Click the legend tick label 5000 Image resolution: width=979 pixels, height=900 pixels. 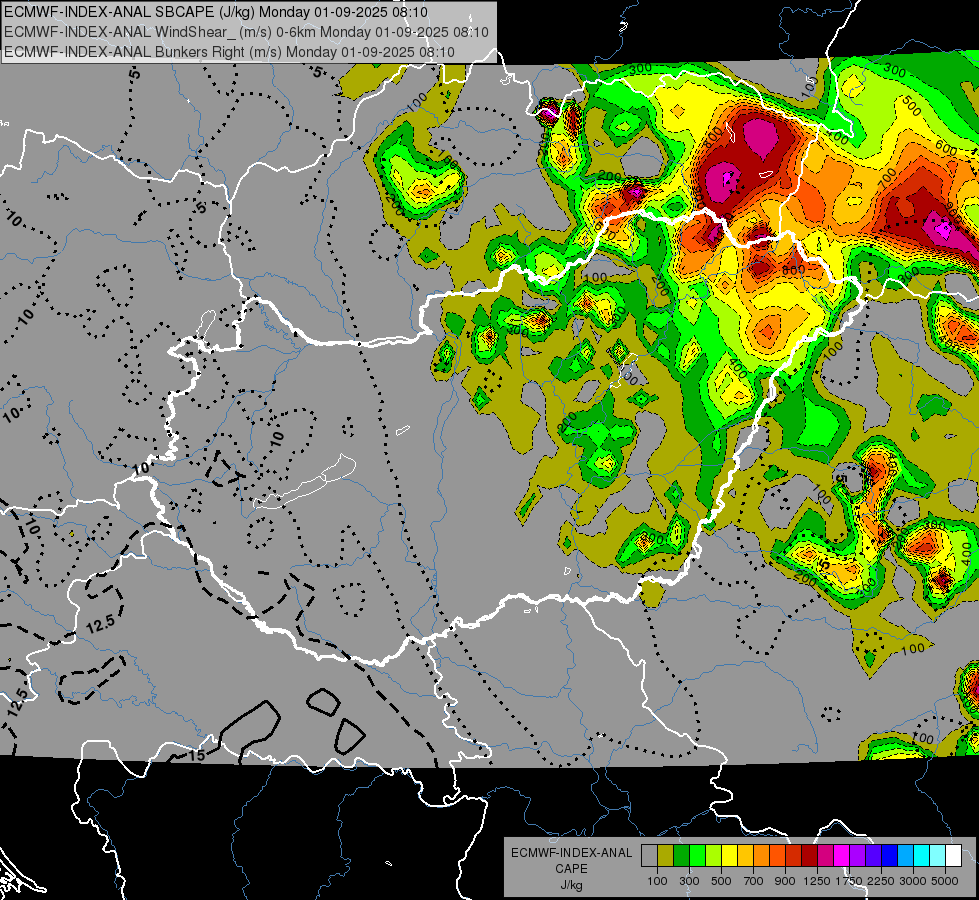(945, 881)
